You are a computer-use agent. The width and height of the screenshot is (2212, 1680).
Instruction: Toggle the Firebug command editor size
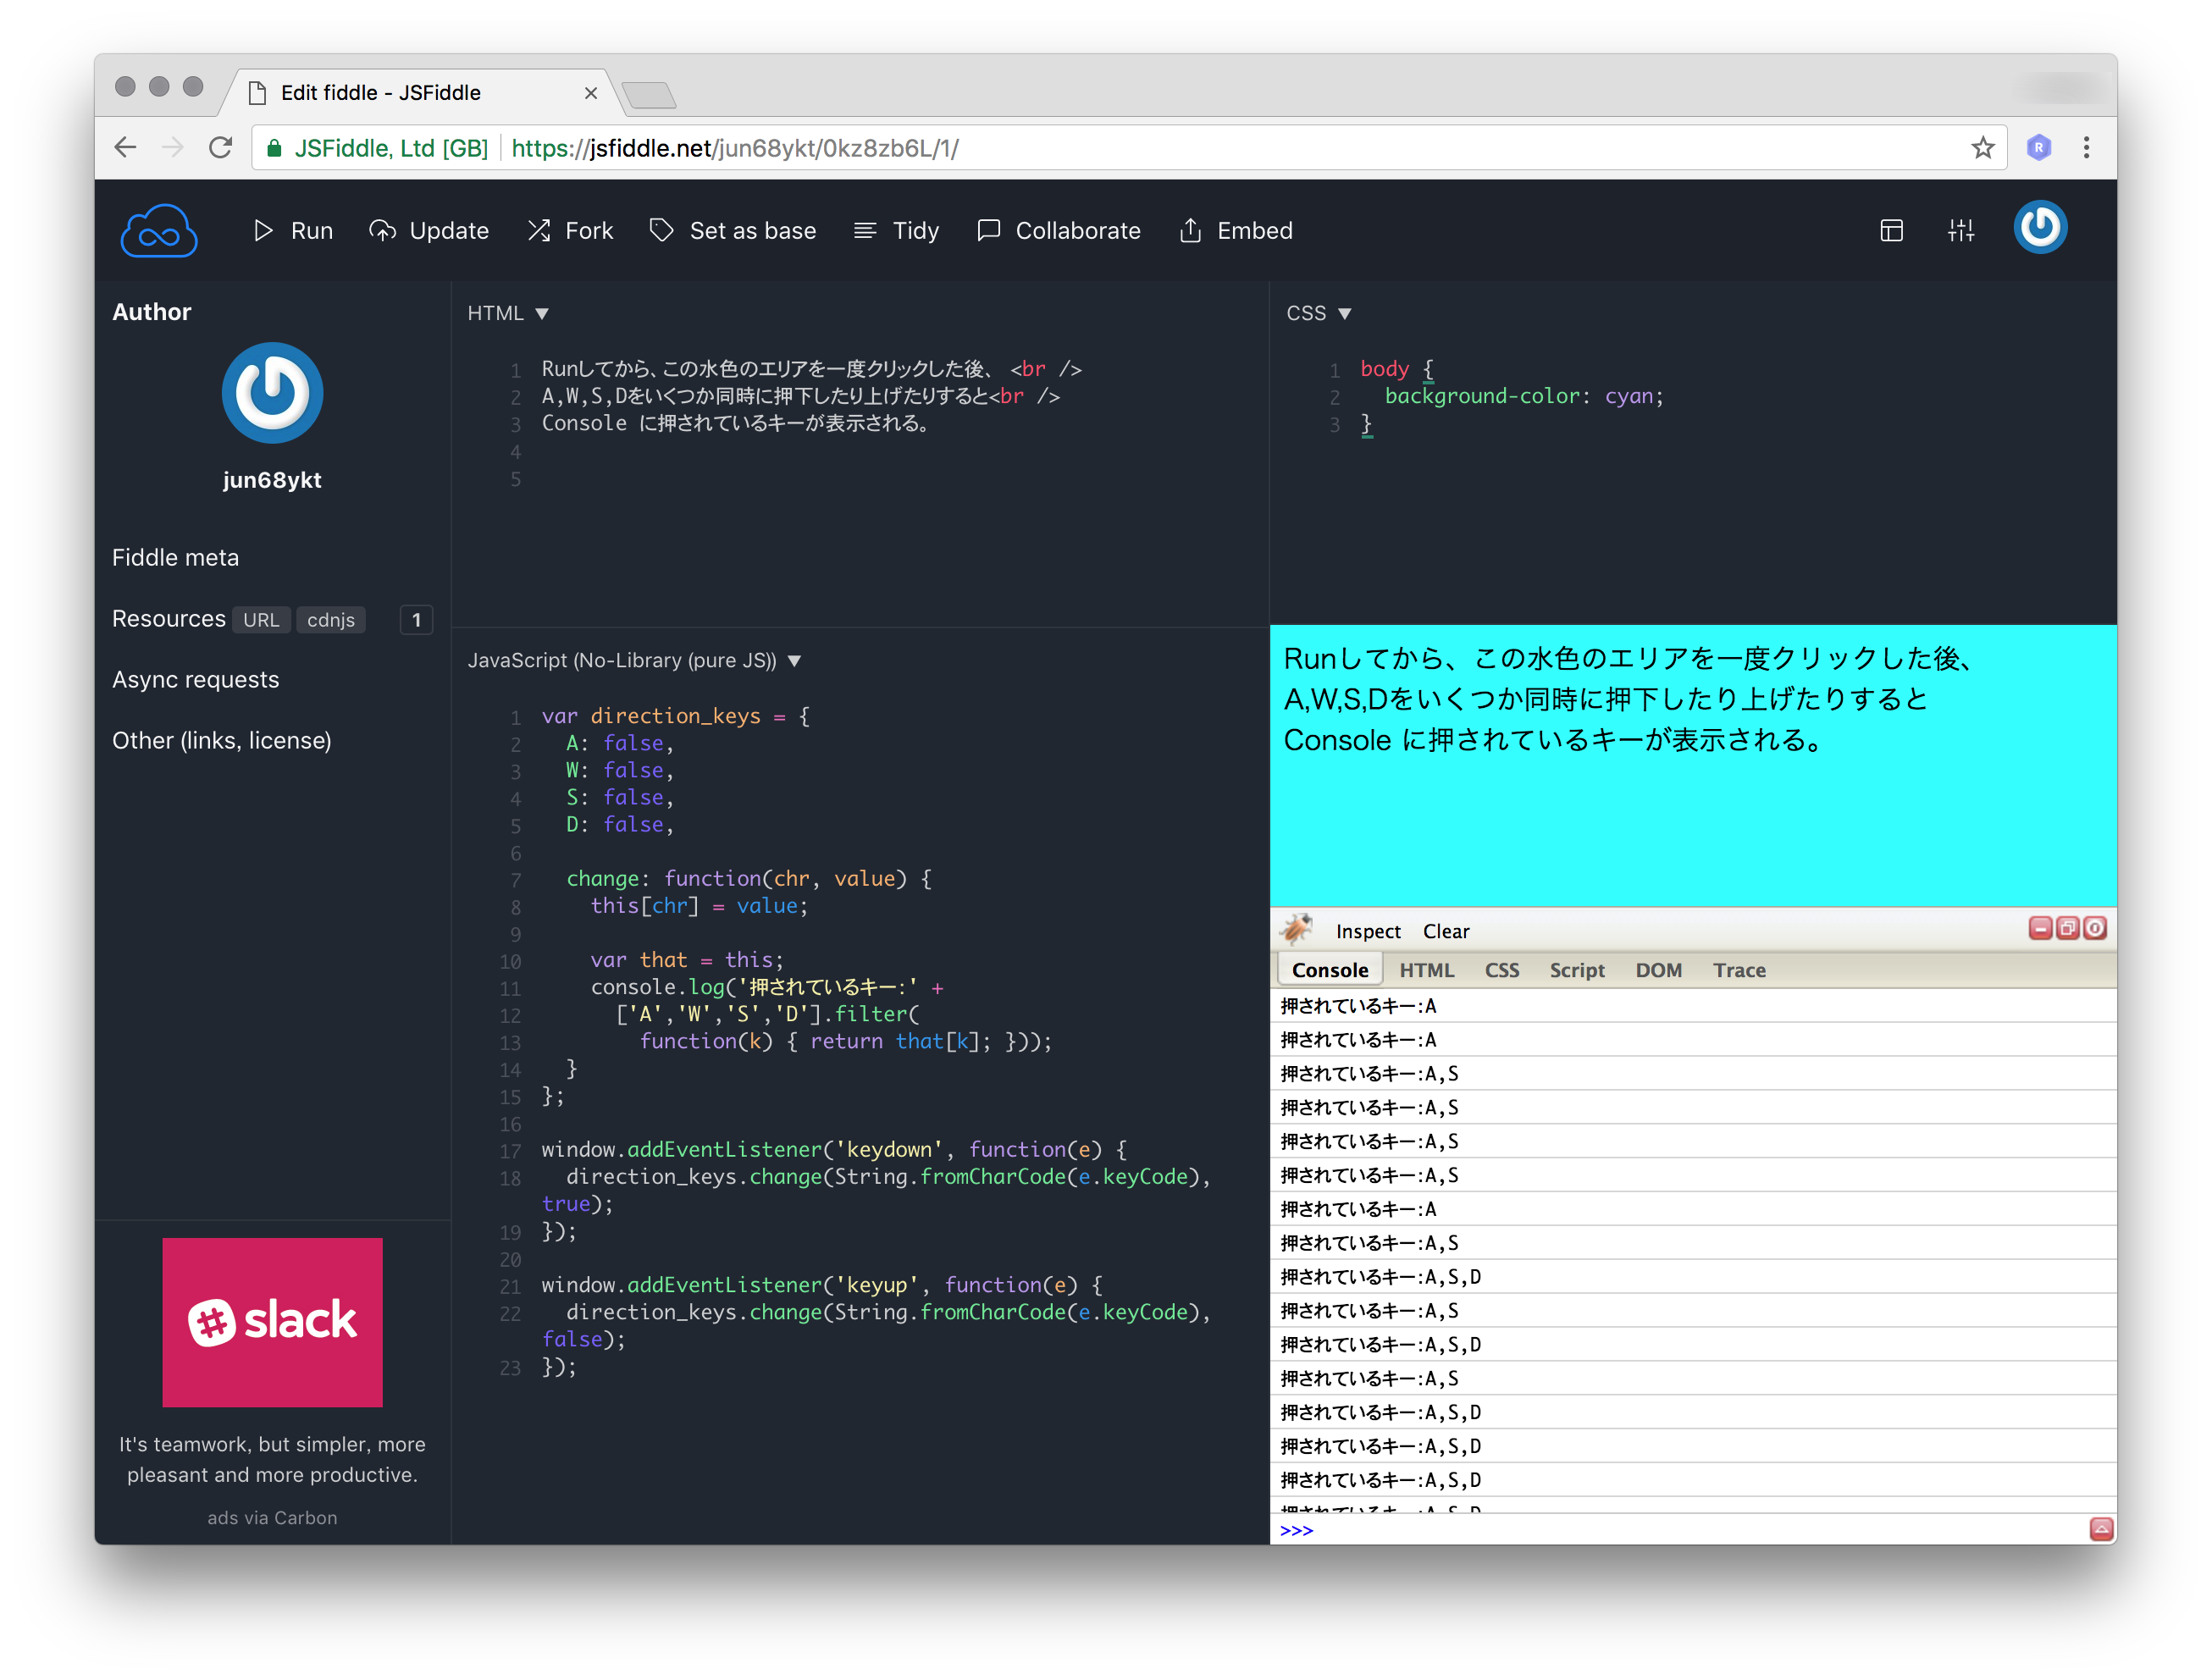click(x=2101, y=1529)
